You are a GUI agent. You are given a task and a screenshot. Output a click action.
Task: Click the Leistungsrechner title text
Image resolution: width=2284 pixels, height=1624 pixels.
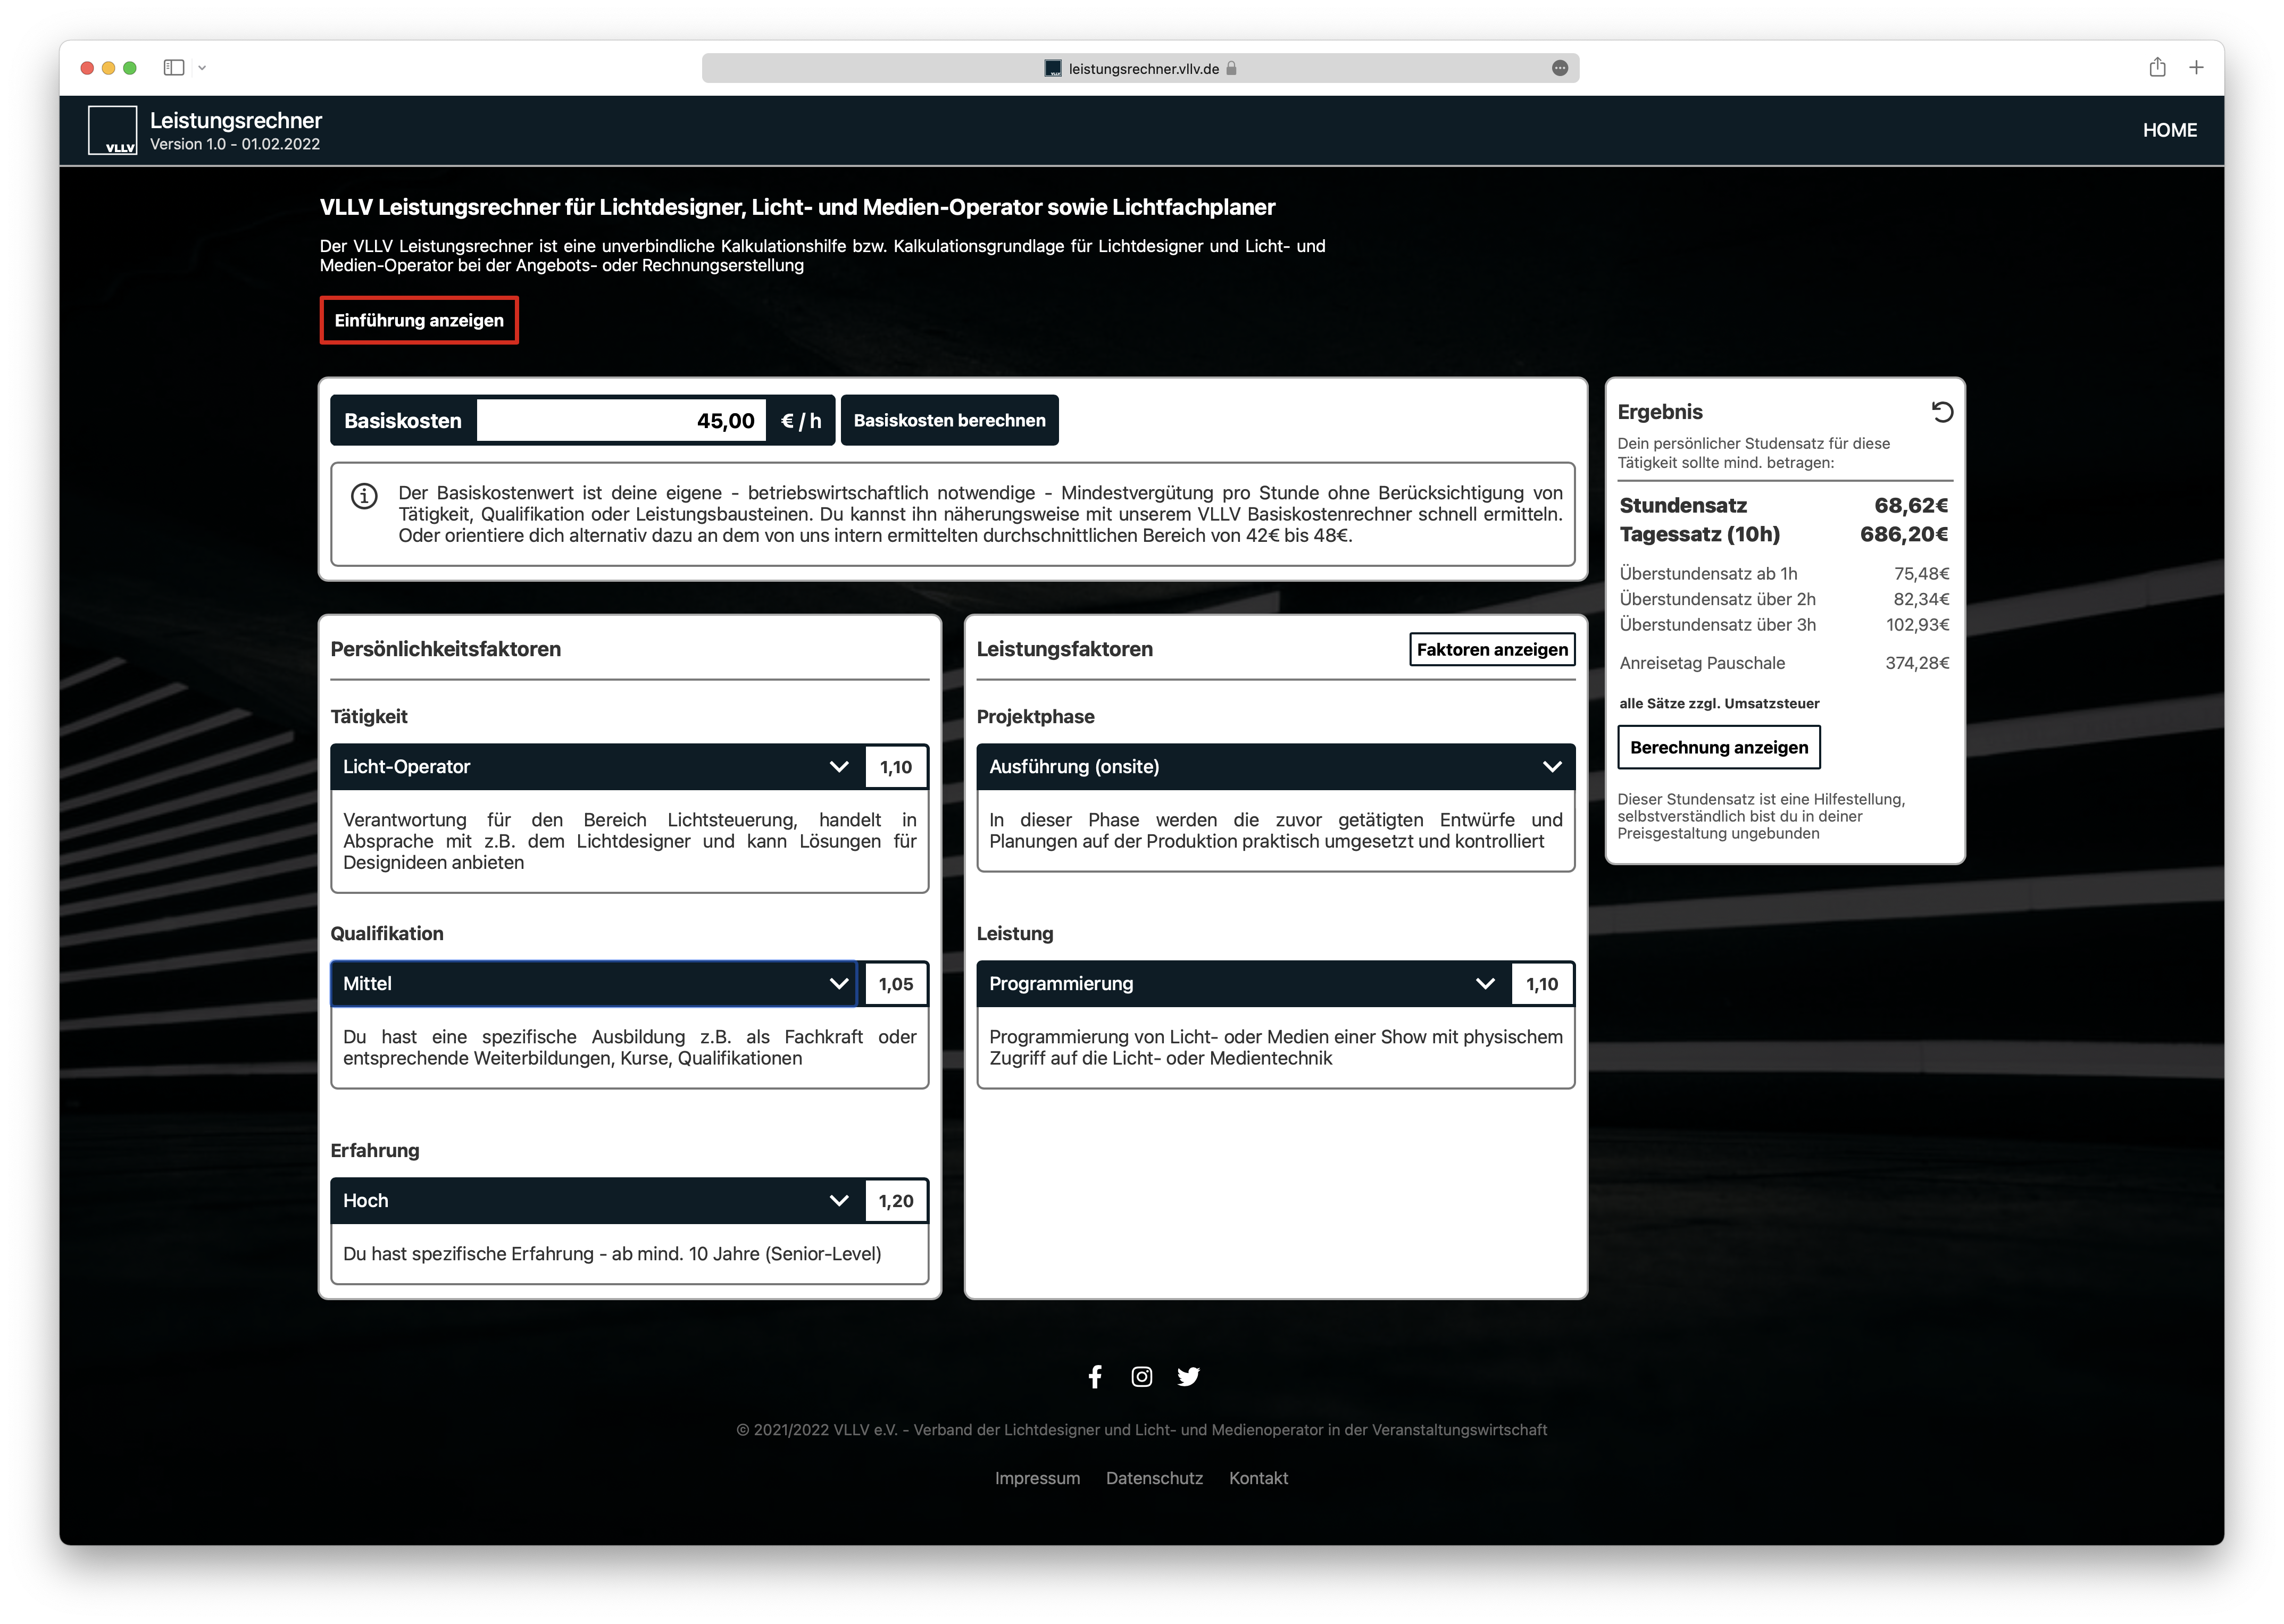tap(236, 120)
